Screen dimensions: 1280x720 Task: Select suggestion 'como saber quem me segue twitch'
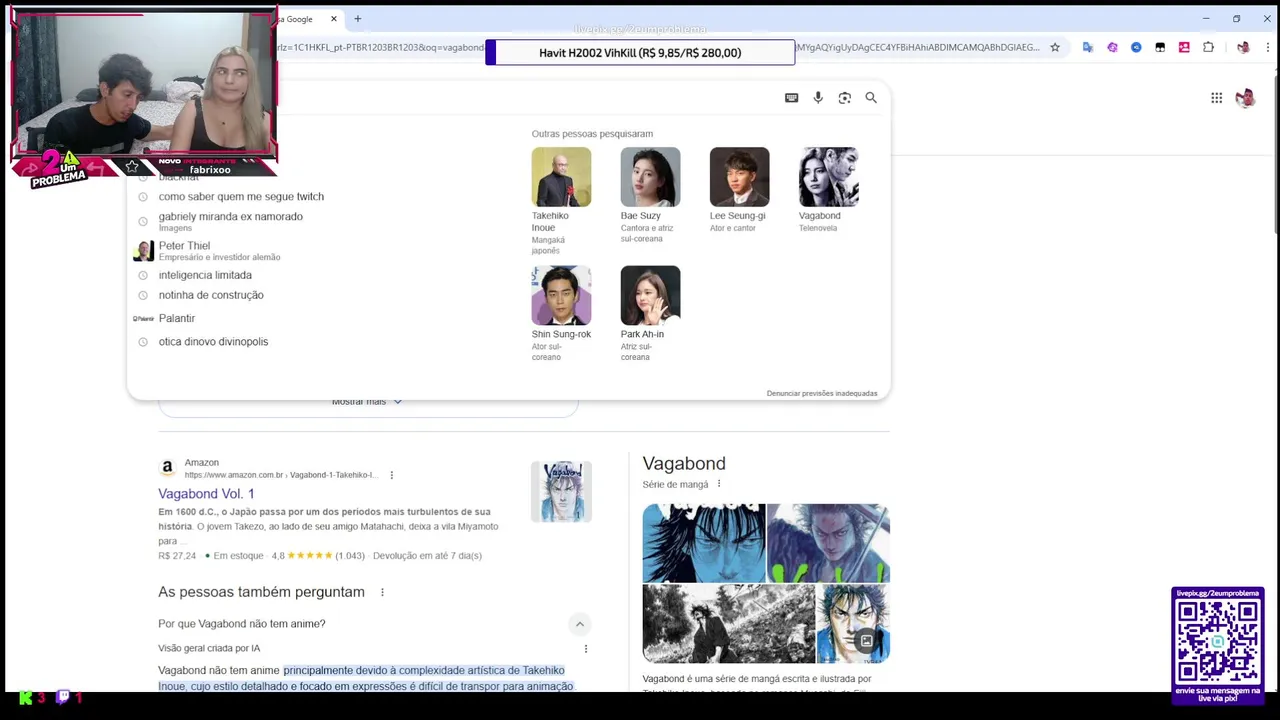click(241, 197)
